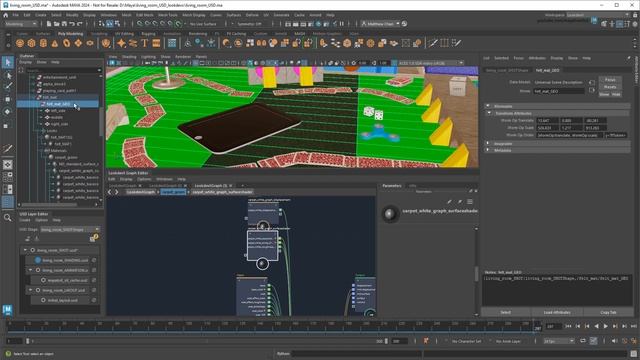Open the Modeling menu set dropdown
The width and height of the screenshot is (640, 360).
[20, 24]
